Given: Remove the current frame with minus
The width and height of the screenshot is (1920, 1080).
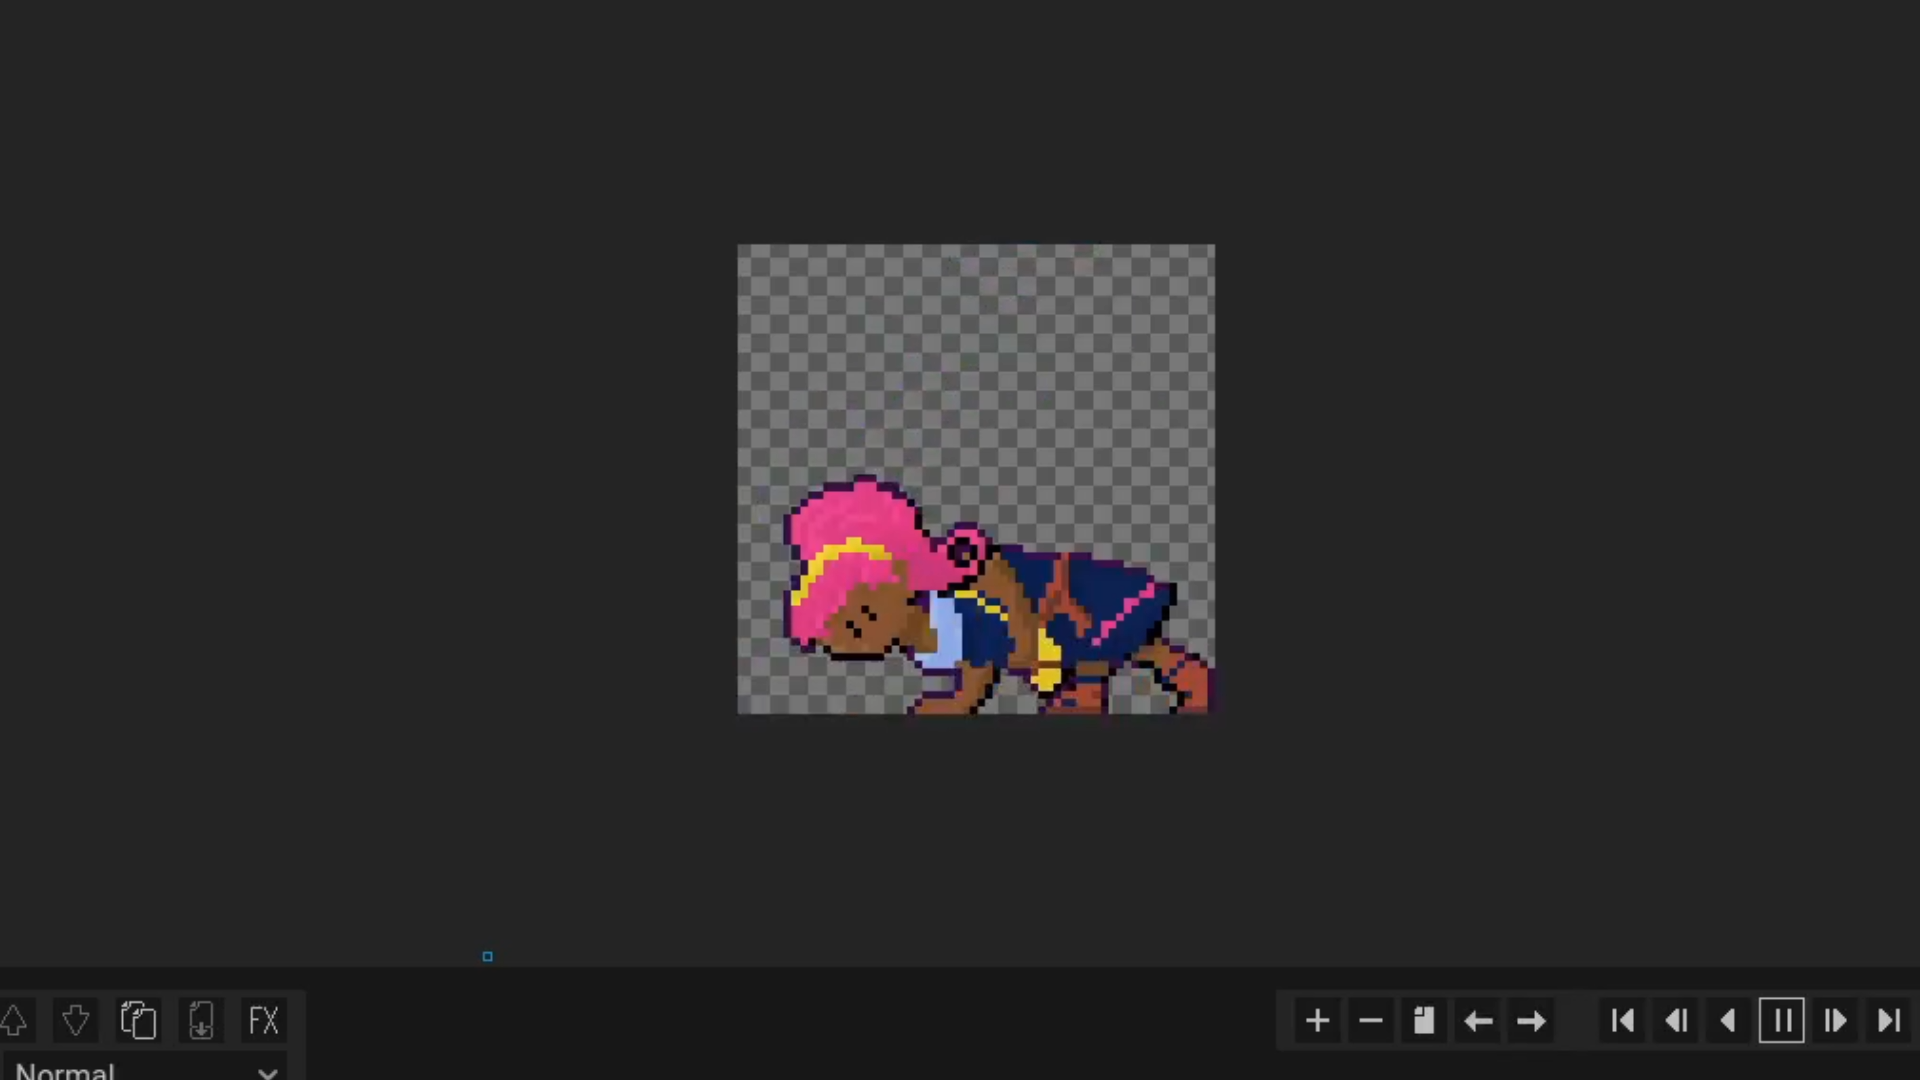Looking at the screenshot, I should pyautogui.click(x=1371, y=1021).
